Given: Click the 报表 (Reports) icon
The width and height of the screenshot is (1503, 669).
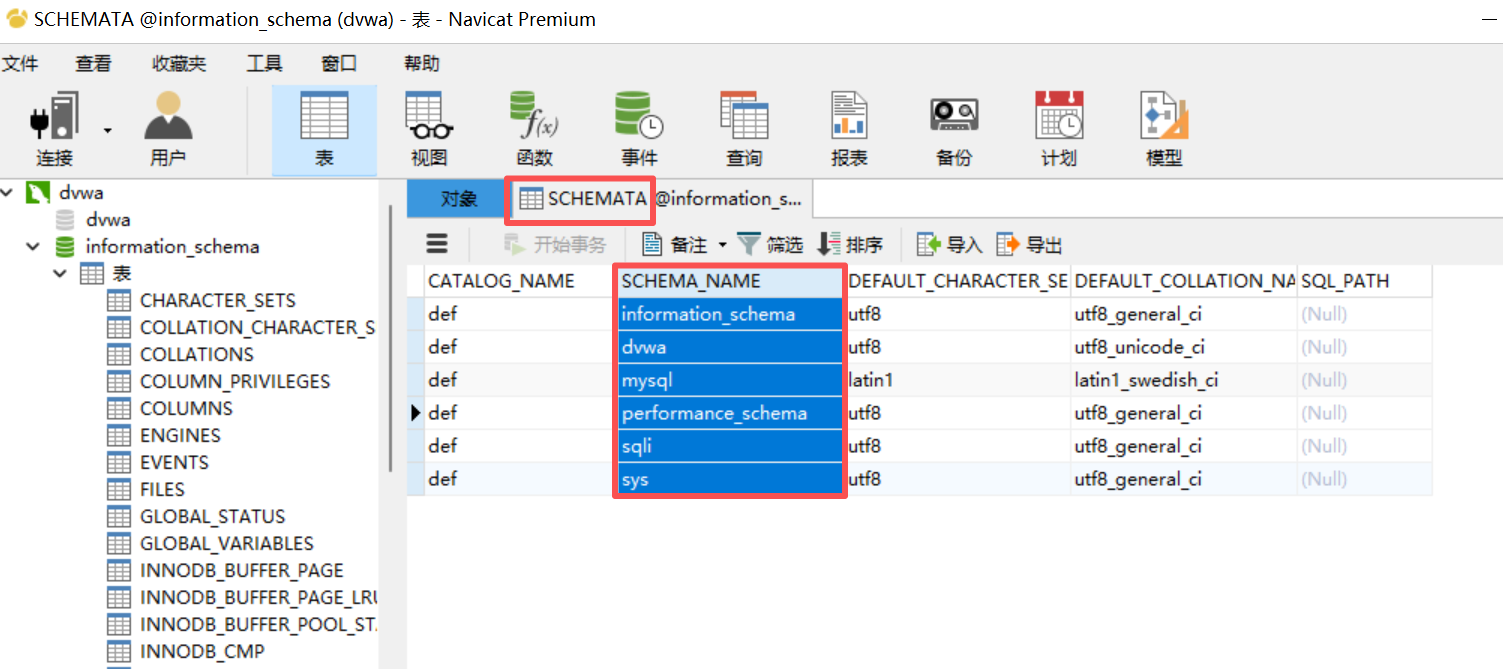Looking at the screenshot, I should coord(848,125).
